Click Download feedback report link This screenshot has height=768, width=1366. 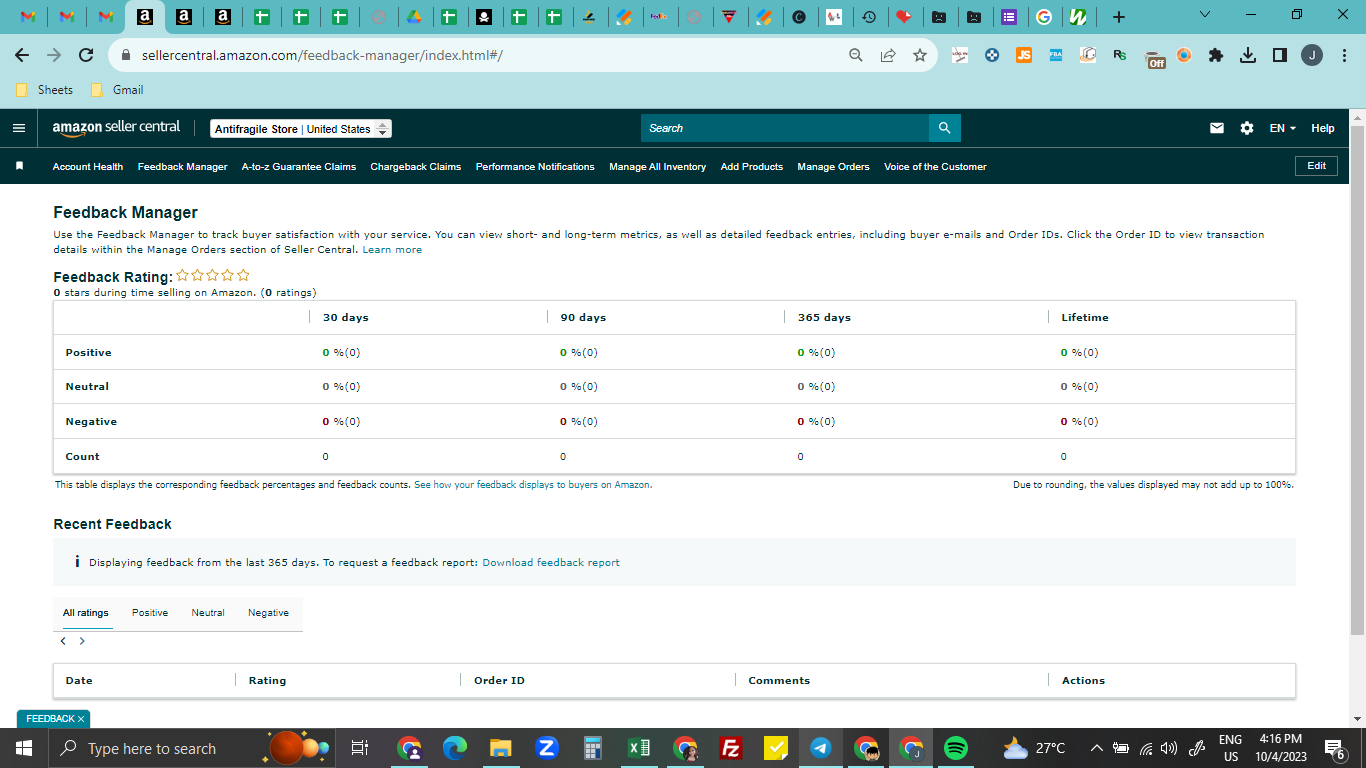(551, 563)
